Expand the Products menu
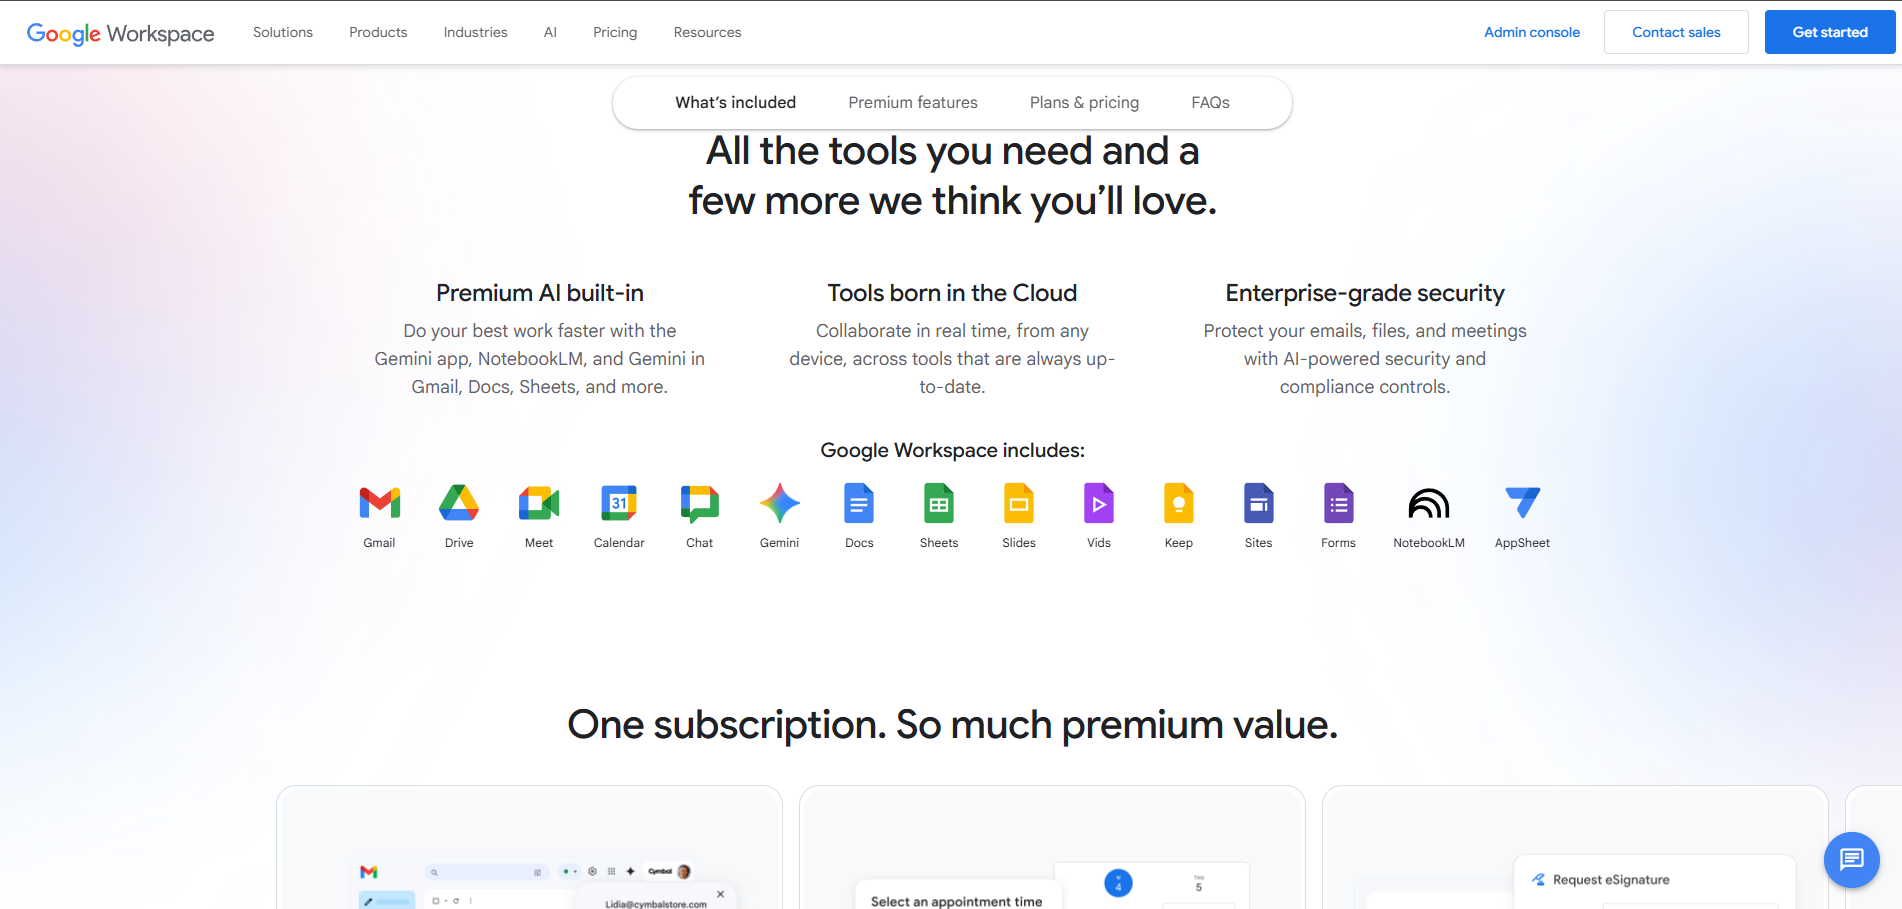Viewport: 1902px width, 909px height. 378,32
